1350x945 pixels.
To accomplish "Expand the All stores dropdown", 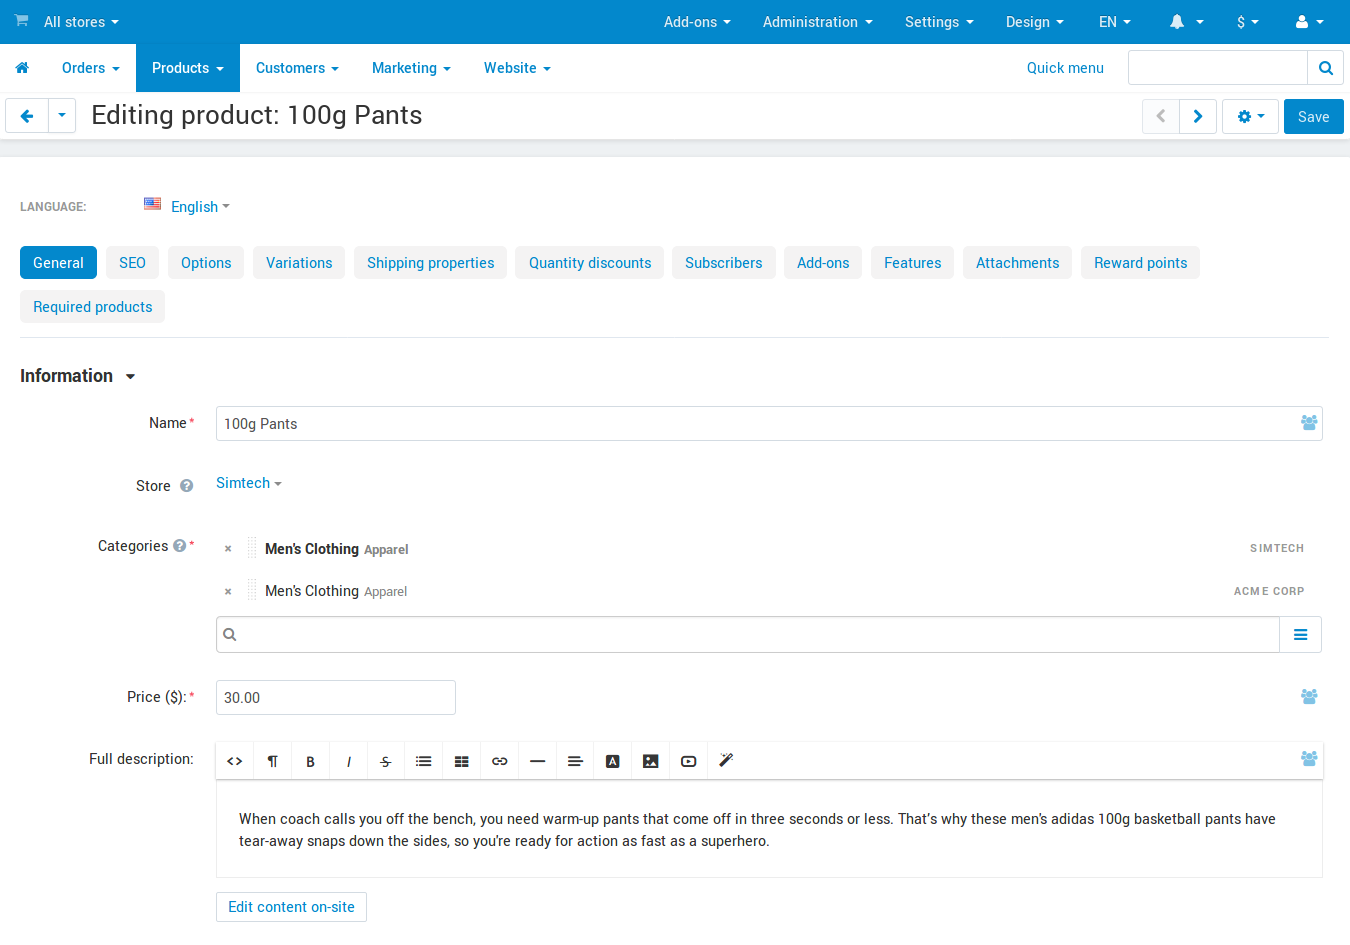I will click(81, 22).
